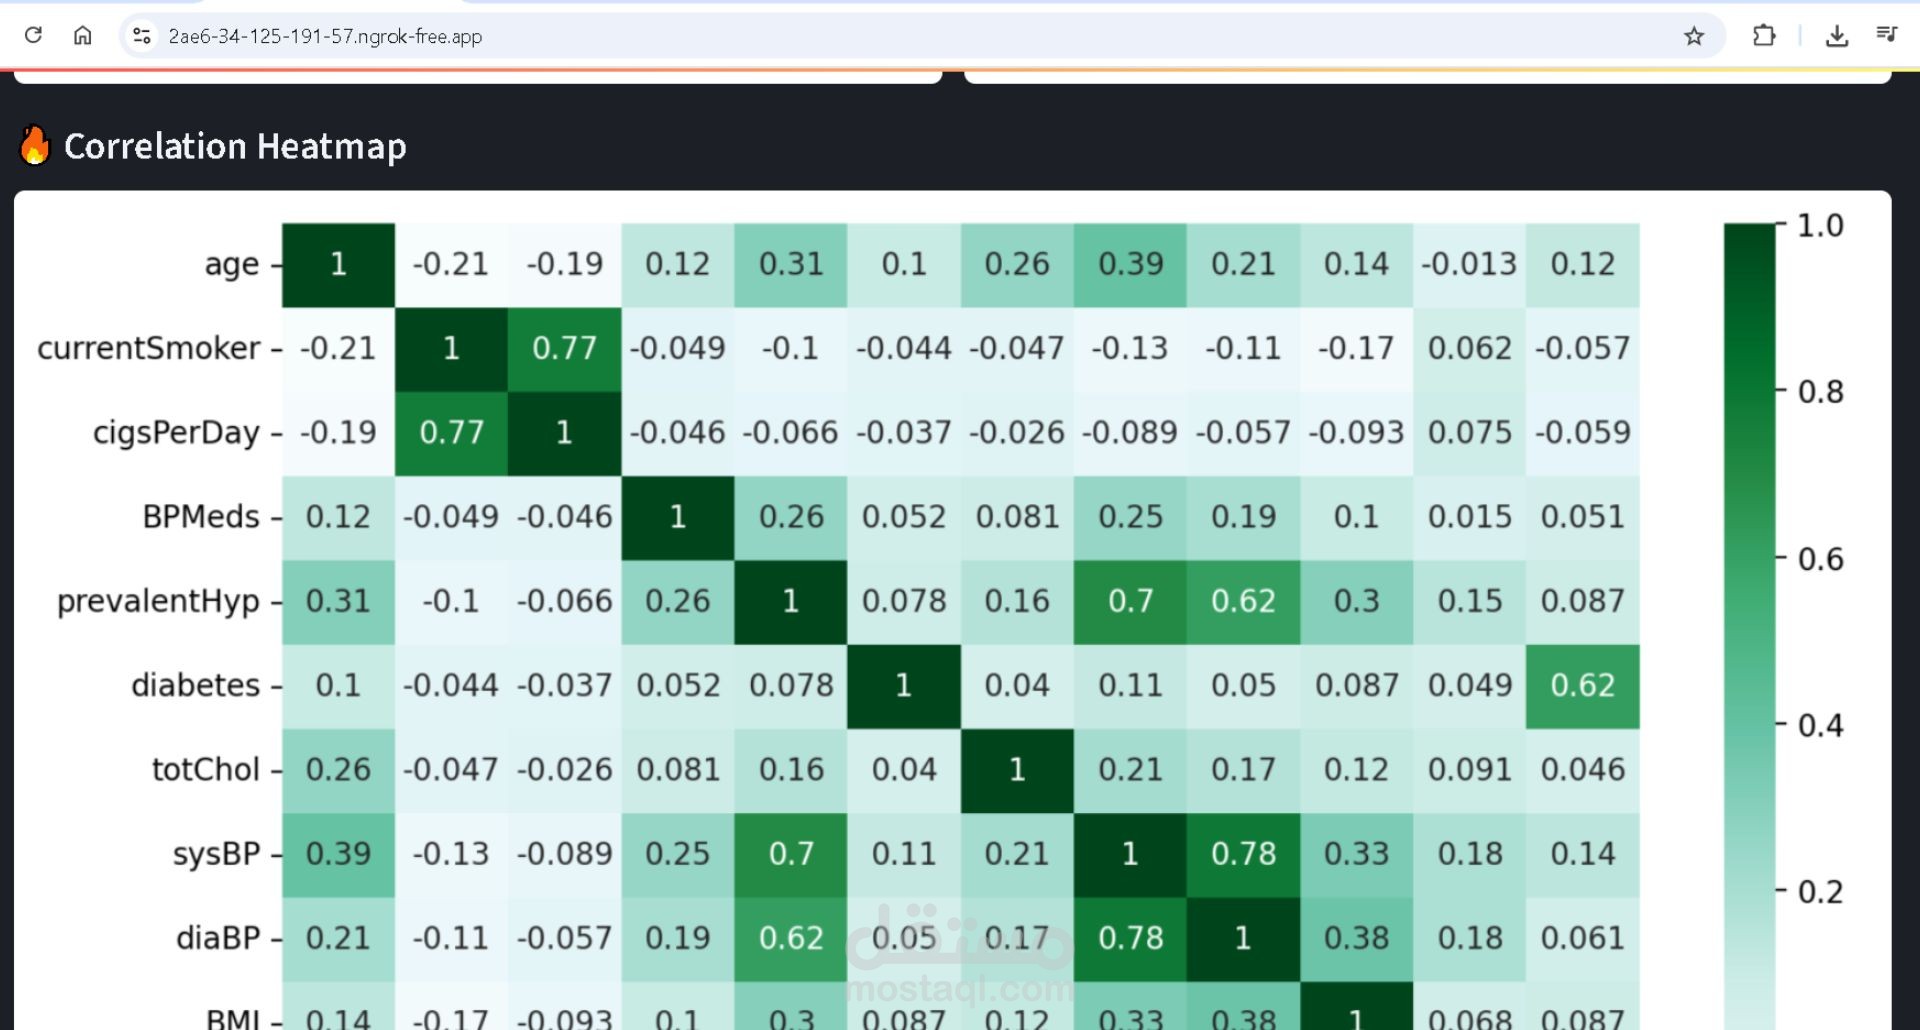Screen dimensions: 1920x1030
Task: Click the 0.2 tick on color scale
Action: (1820, 892)
